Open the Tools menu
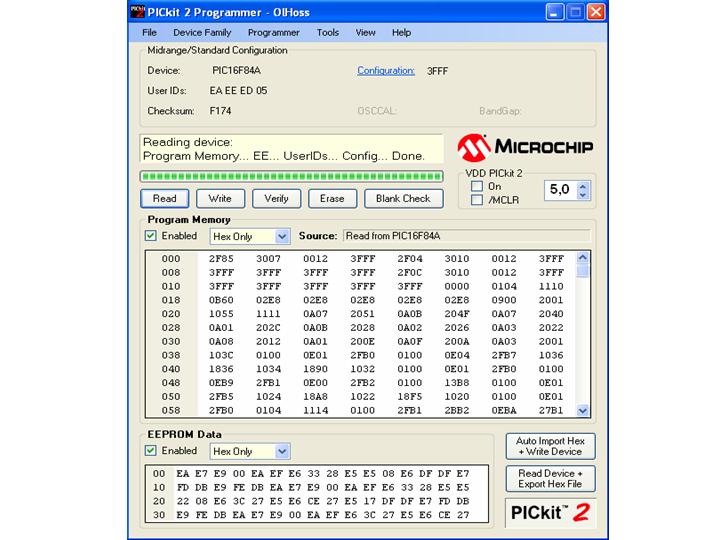Screen dimensions: 720x540 (x=328, y=33)
